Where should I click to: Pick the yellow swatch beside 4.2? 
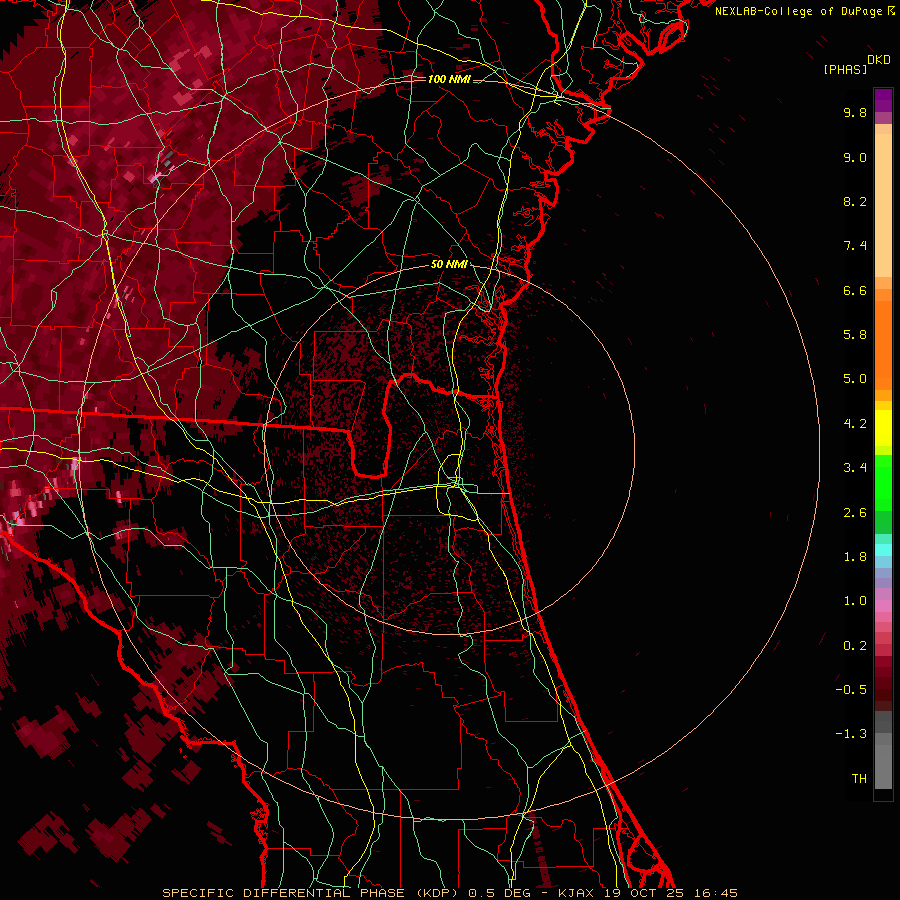[x=883, y=426]
